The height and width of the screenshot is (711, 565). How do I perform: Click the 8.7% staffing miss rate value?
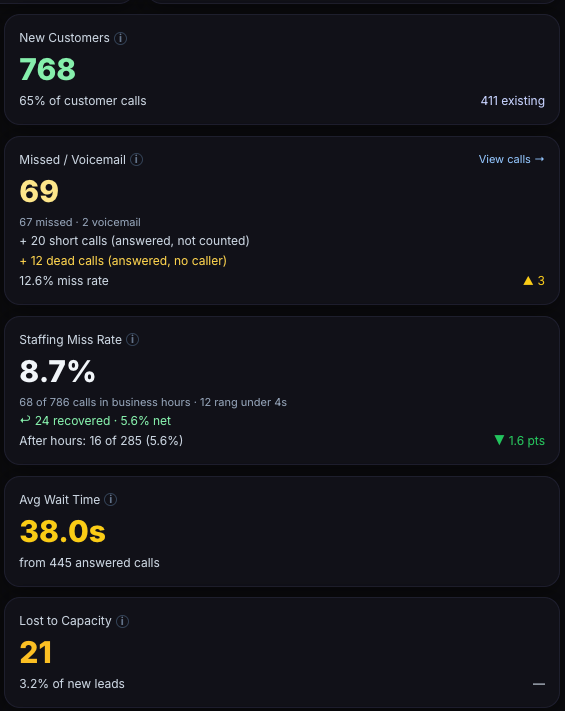pos(57,371)
